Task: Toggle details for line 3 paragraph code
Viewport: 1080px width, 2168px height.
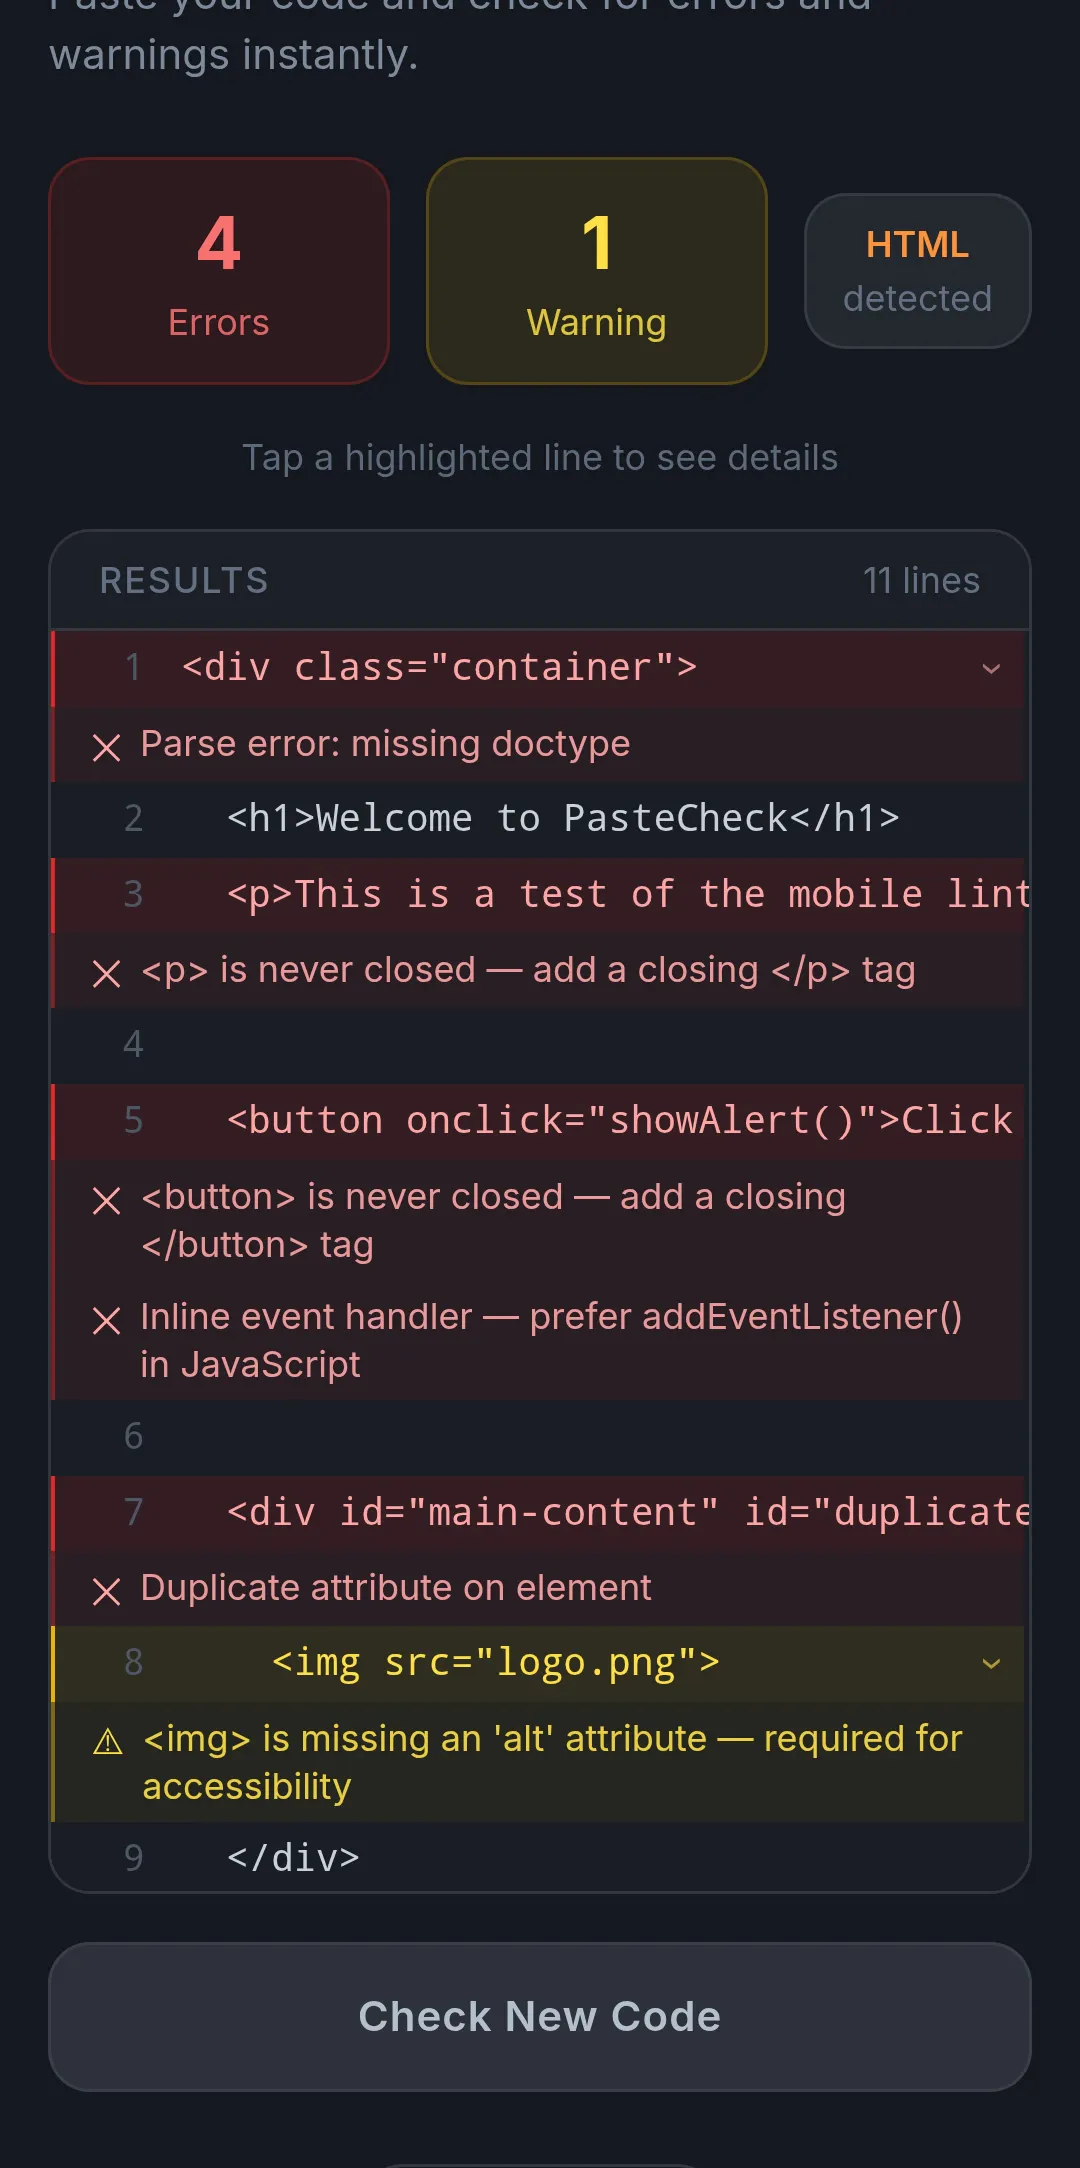Action: coord(538,895)
